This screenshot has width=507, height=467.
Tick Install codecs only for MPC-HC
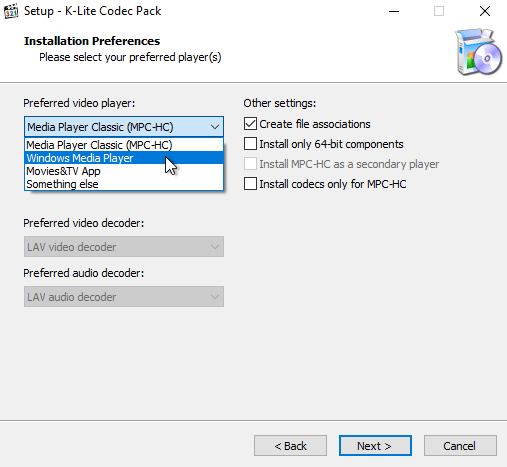pyautogui.click(x=250, y=184)
